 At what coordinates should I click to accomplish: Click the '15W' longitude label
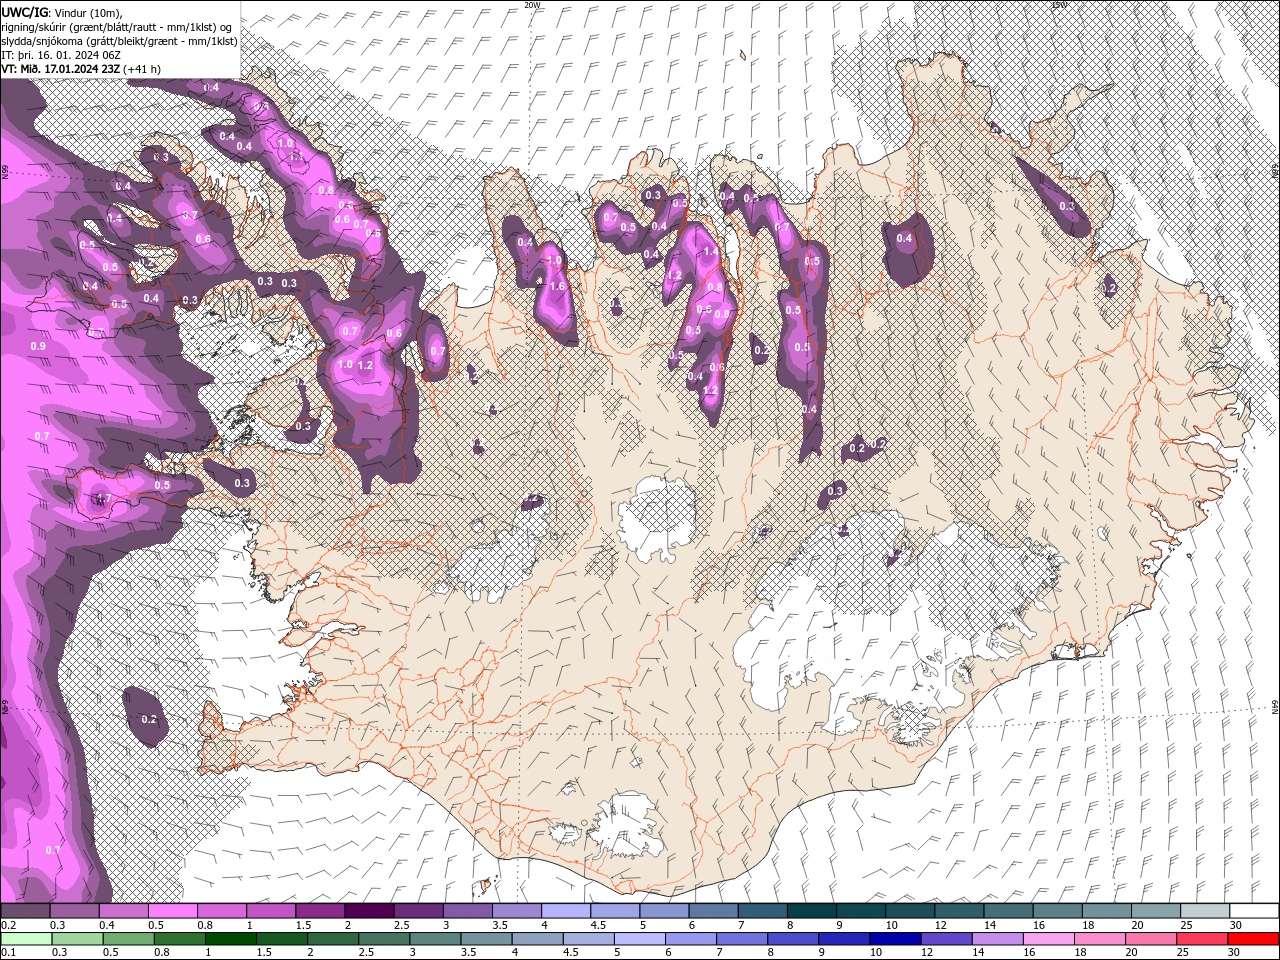click(1059, 5)
